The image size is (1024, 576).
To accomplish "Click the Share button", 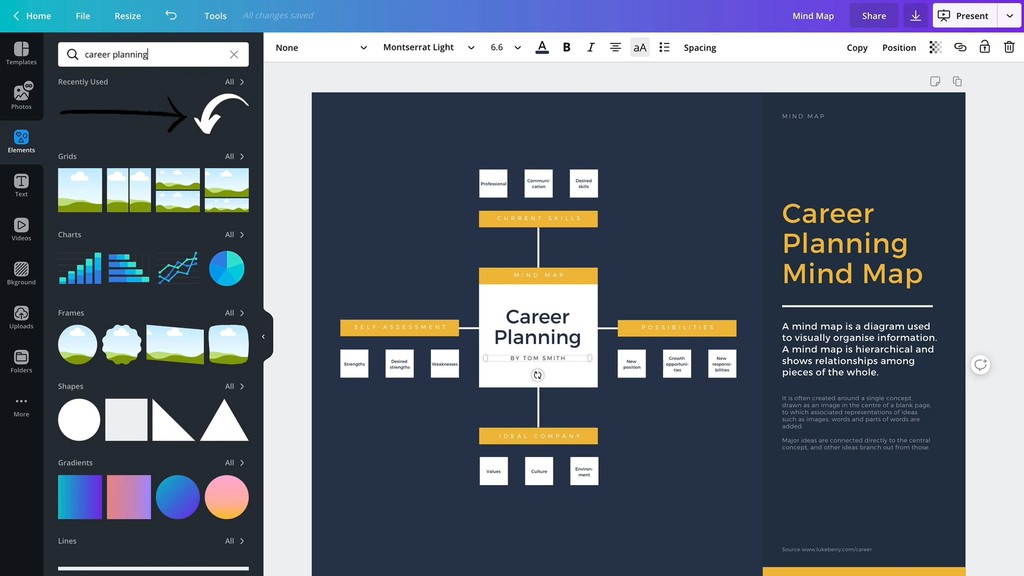I will tap(873, 15).
